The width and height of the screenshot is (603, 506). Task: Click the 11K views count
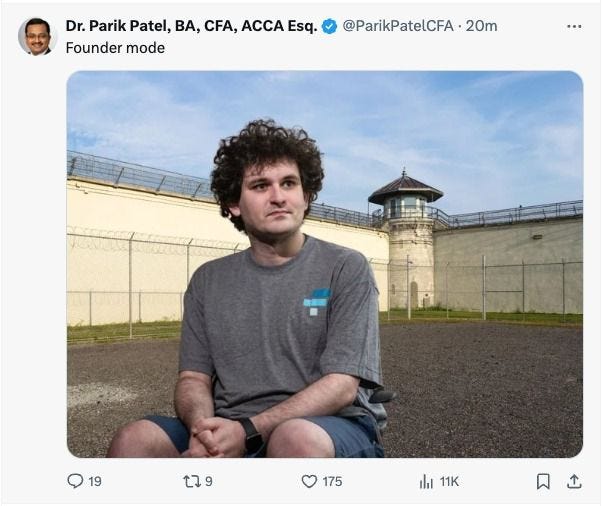(x=449, y=481)
